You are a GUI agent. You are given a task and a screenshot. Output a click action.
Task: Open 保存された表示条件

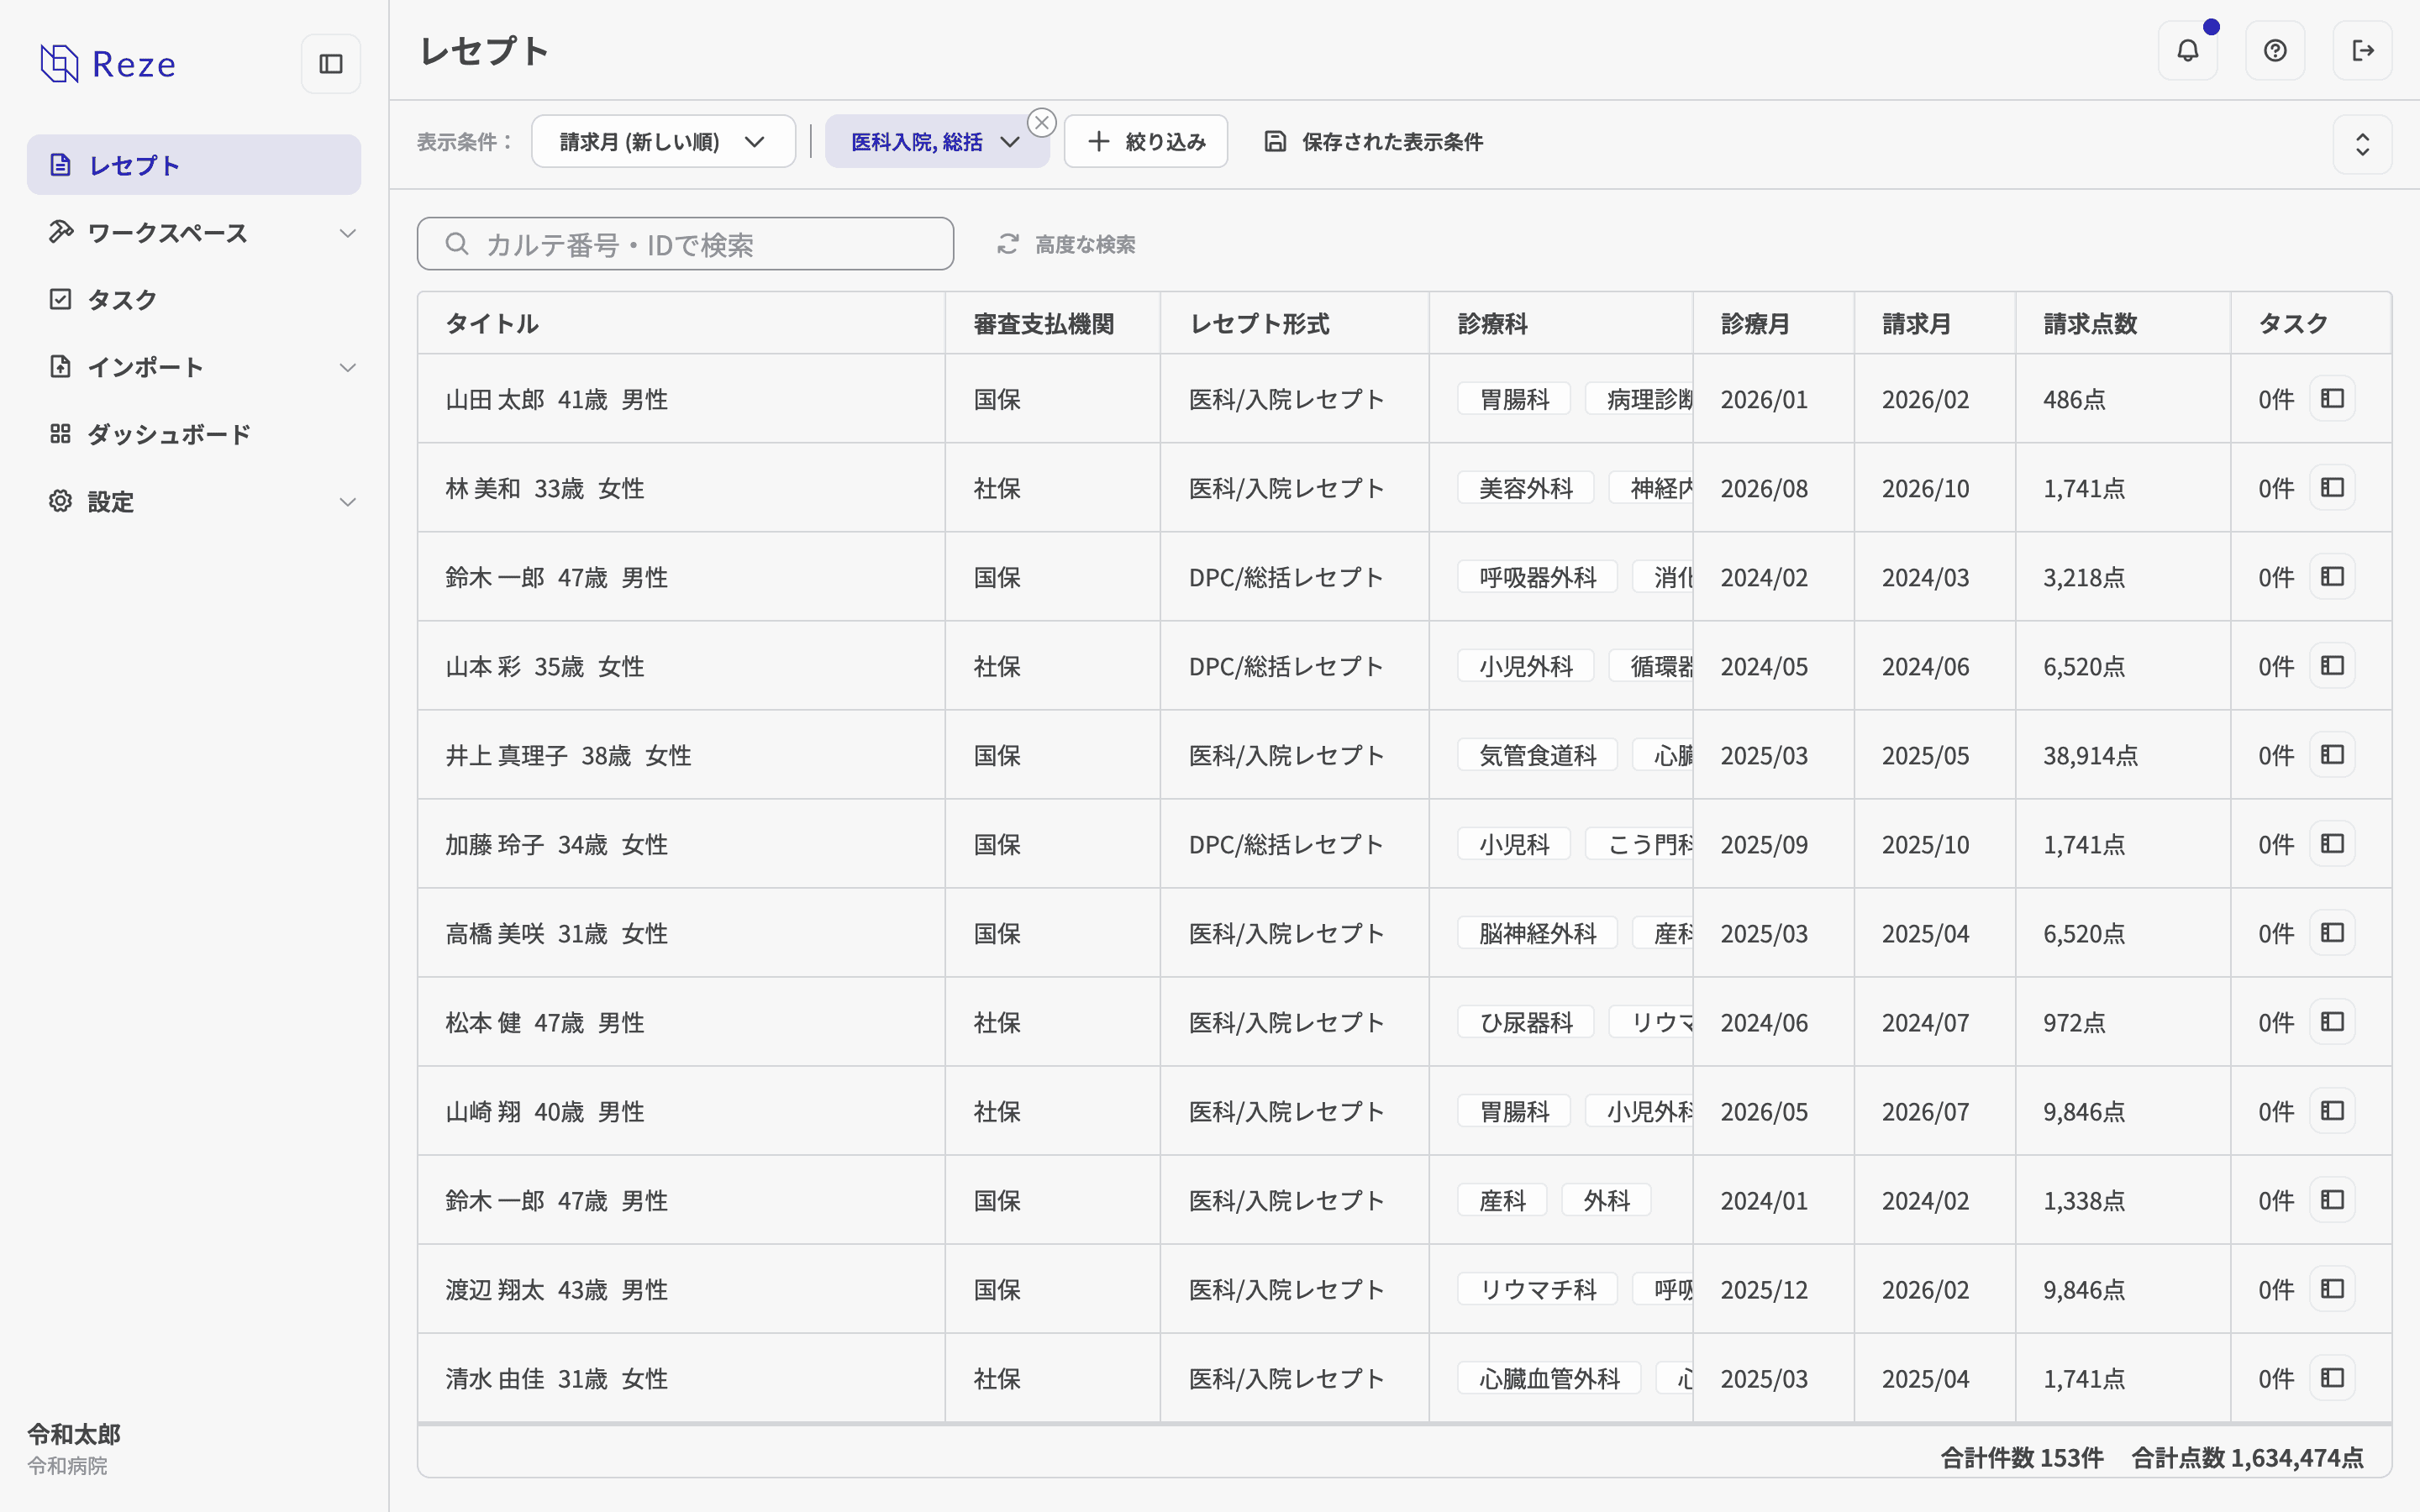click(x=1374, y=142)
